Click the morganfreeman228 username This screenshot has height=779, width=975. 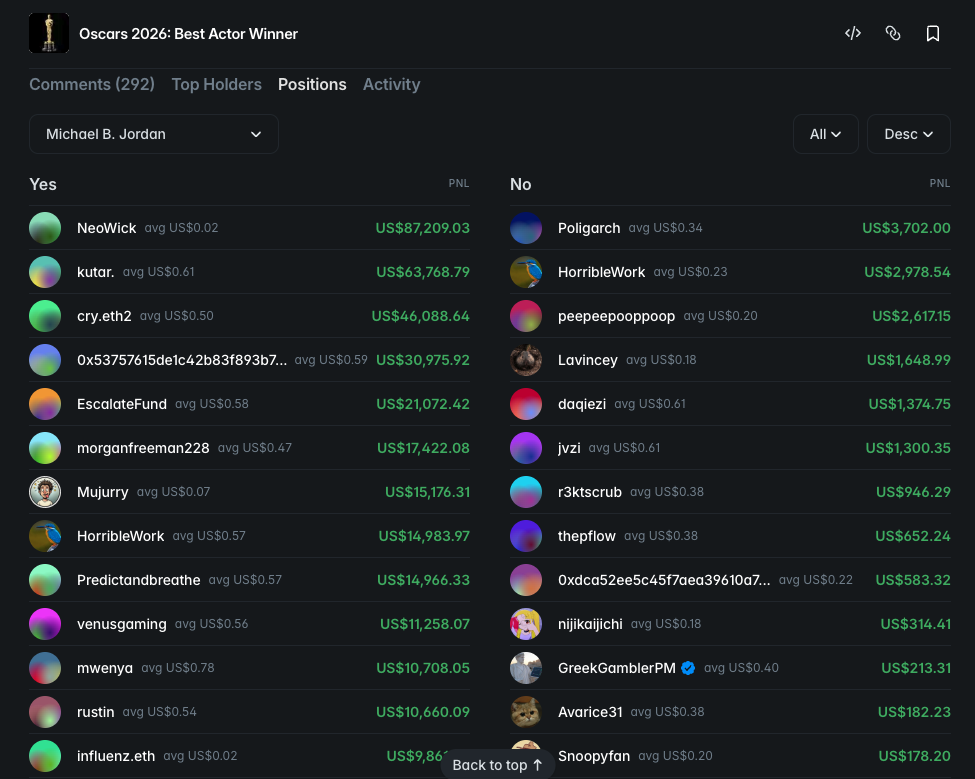pos(143,448)
